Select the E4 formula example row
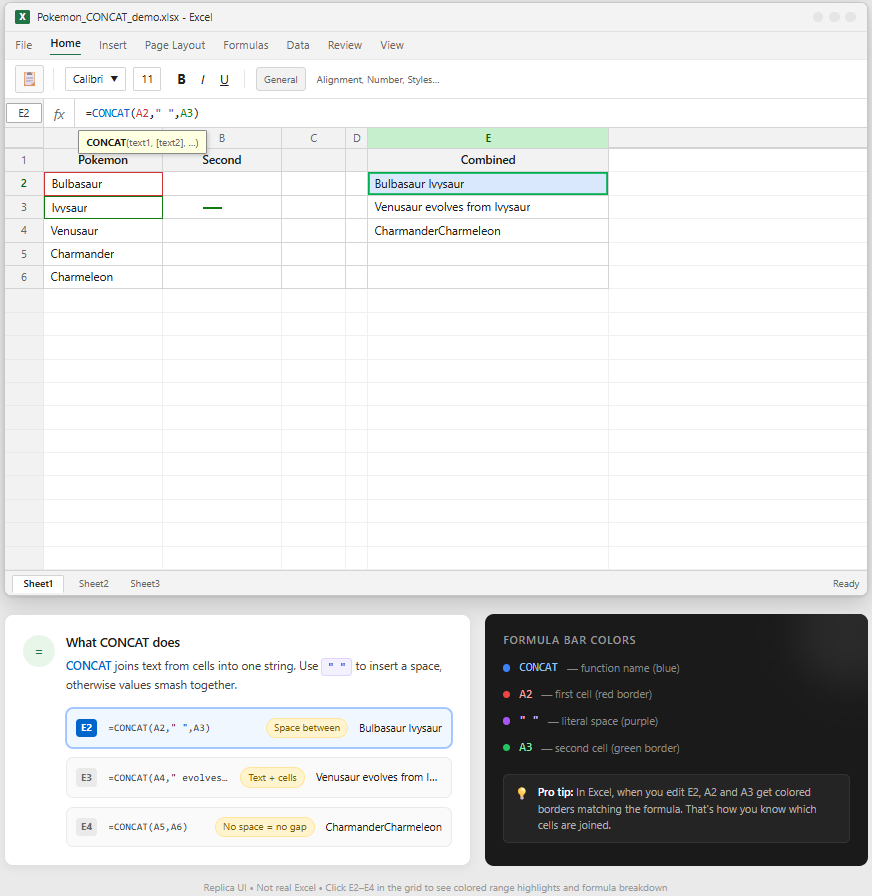This screenshot has height=896, width=872. [x=259, y=827]
